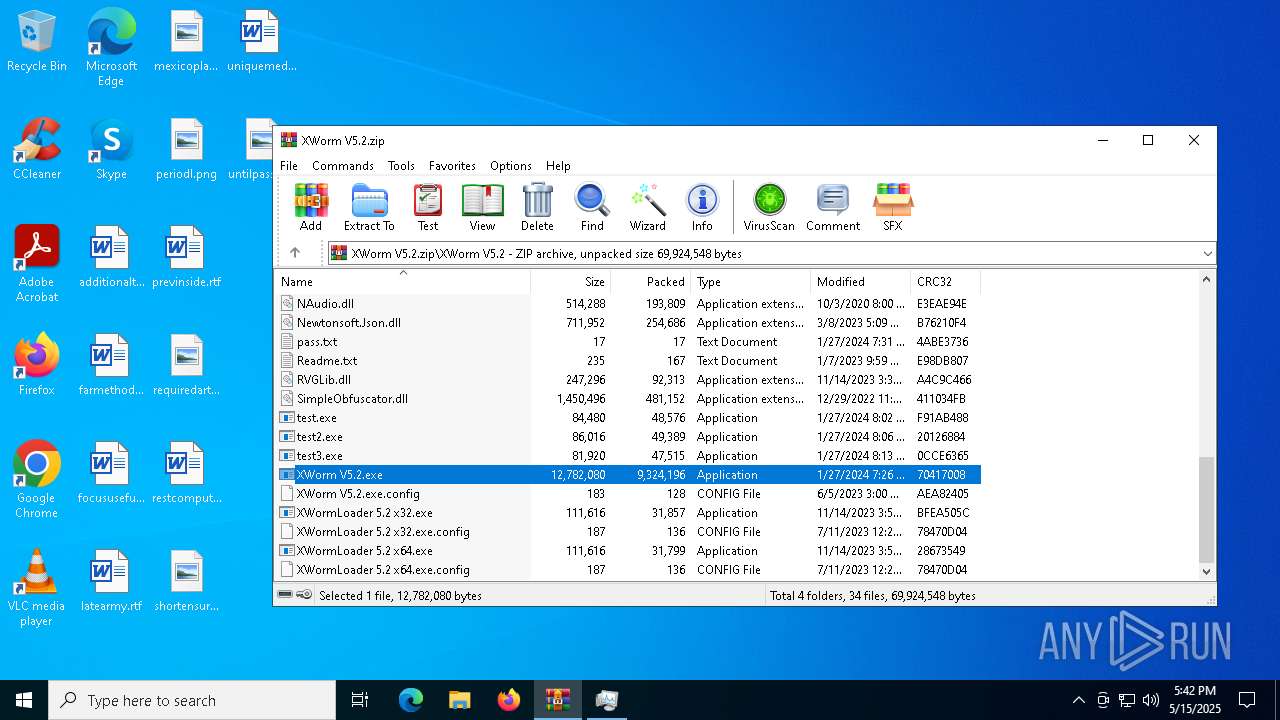This screenshot has width=1280, height=720.
Task: Sort by the Size column header
Action: click(x=570, y=282)
